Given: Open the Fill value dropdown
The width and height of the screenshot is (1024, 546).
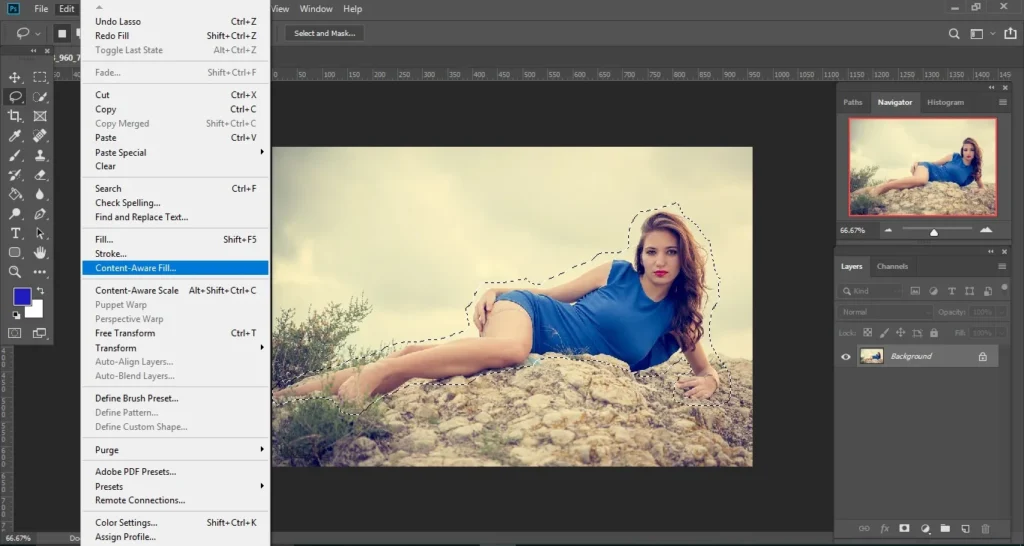Looking at the screenshot, I should [1002, 333].
